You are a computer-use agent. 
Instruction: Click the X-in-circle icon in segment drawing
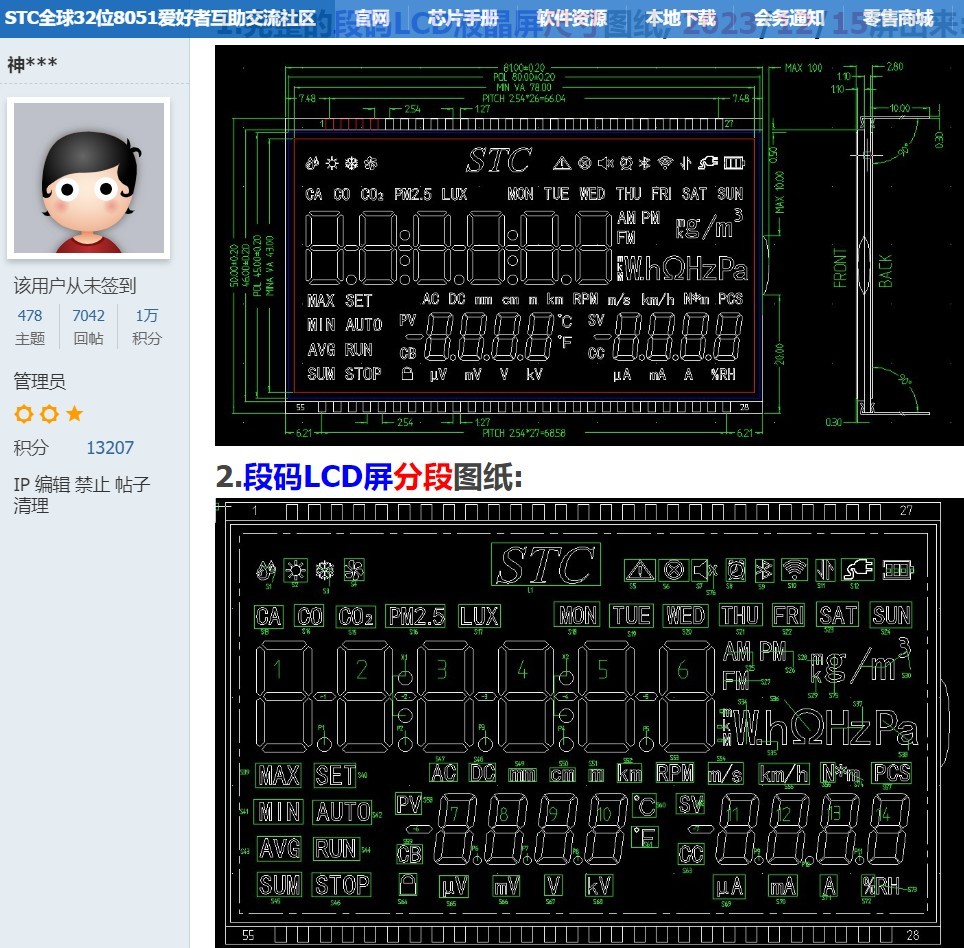point(674,570)
